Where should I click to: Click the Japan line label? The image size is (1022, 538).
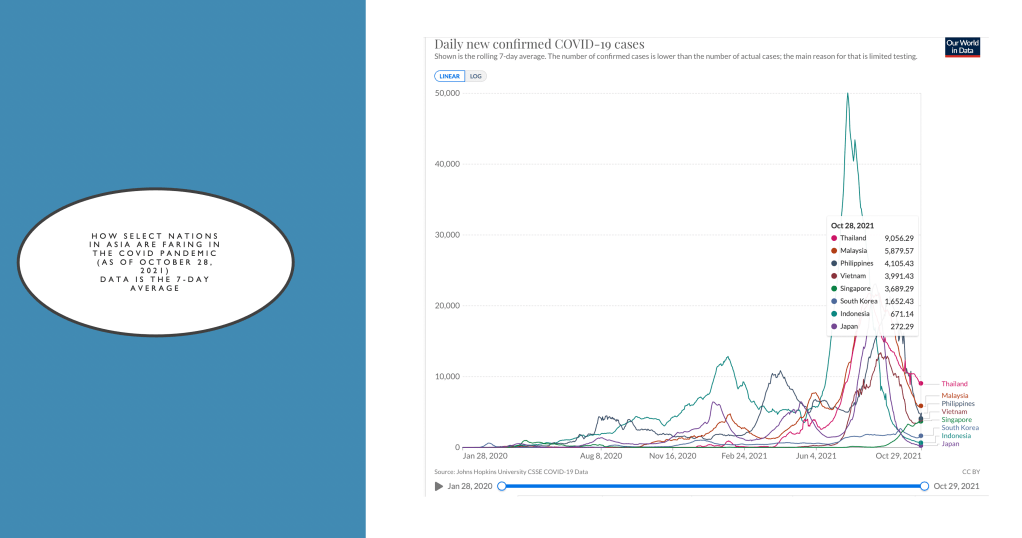tap(950, 444)
